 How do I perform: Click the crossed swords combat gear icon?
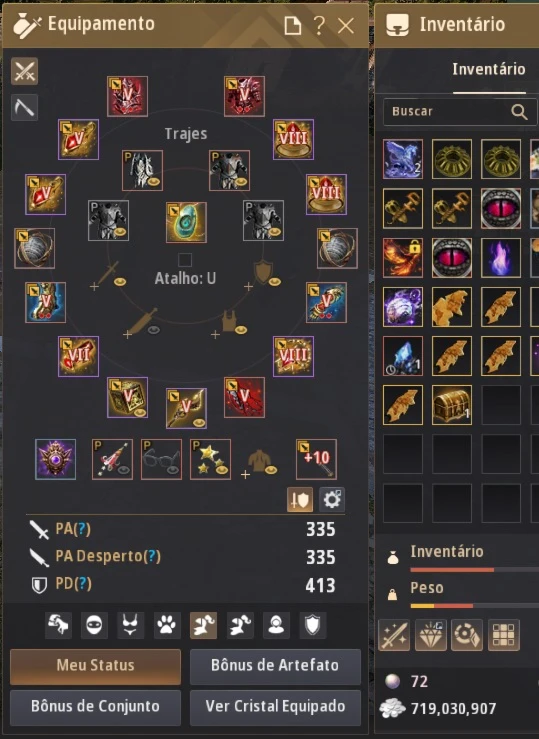click(x=24, y=72)
